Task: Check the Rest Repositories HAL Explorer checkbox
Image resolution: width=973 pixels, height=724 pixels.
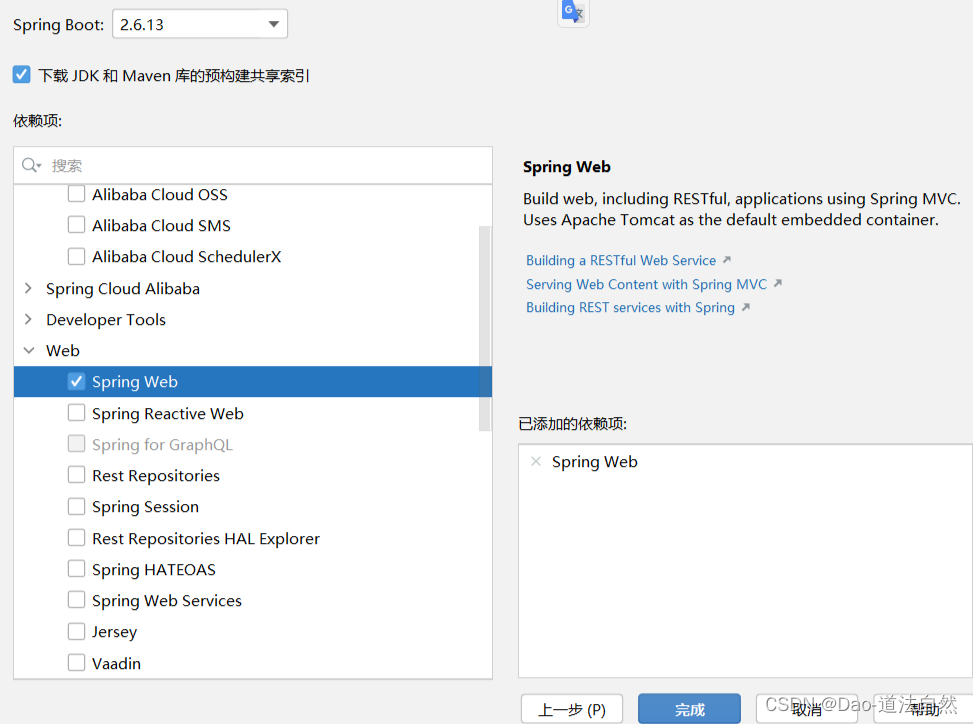Action: click(76, 537)
